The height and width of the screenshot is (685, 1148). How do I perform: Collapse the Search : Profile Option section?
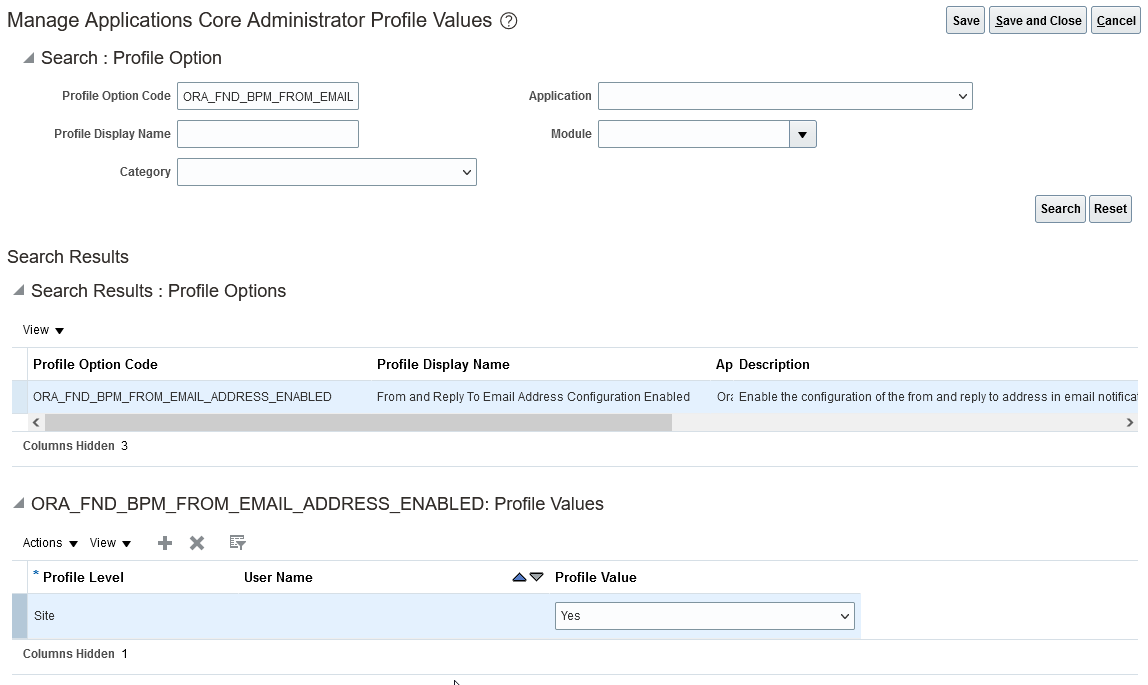pyautogui.click(x=28, y=58)
